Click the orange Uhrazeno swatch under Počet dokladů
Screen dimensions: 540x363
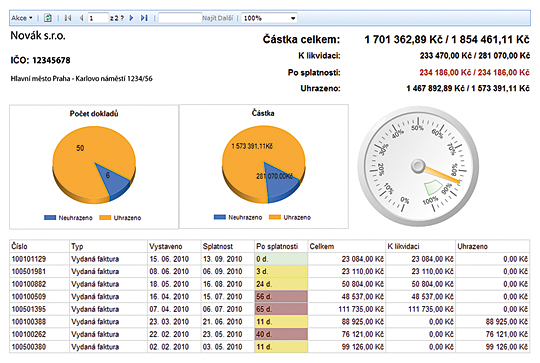105,218
